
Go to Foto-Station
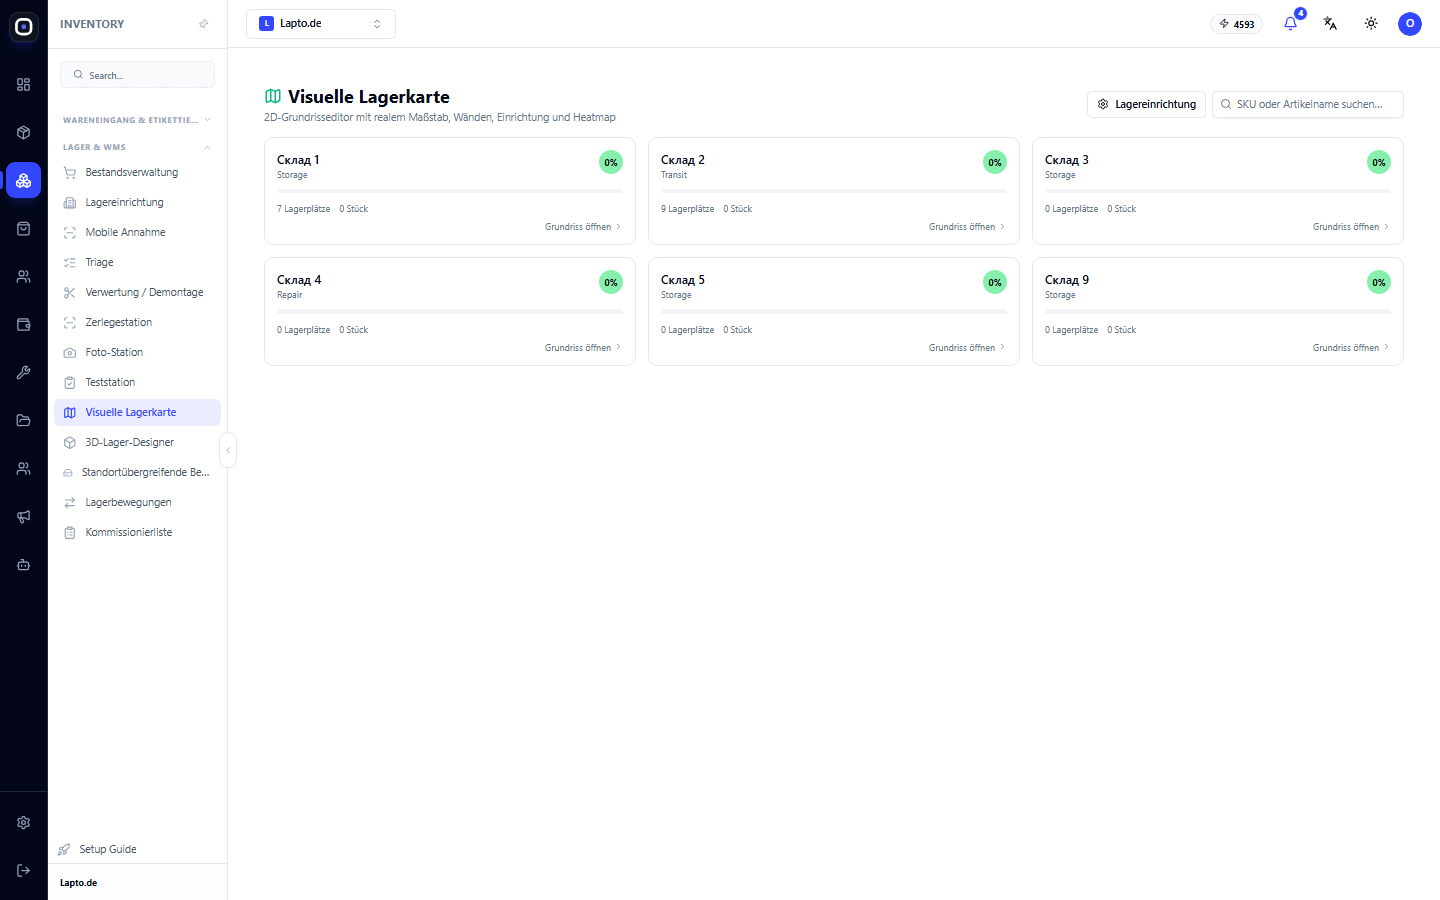[137, 352]
